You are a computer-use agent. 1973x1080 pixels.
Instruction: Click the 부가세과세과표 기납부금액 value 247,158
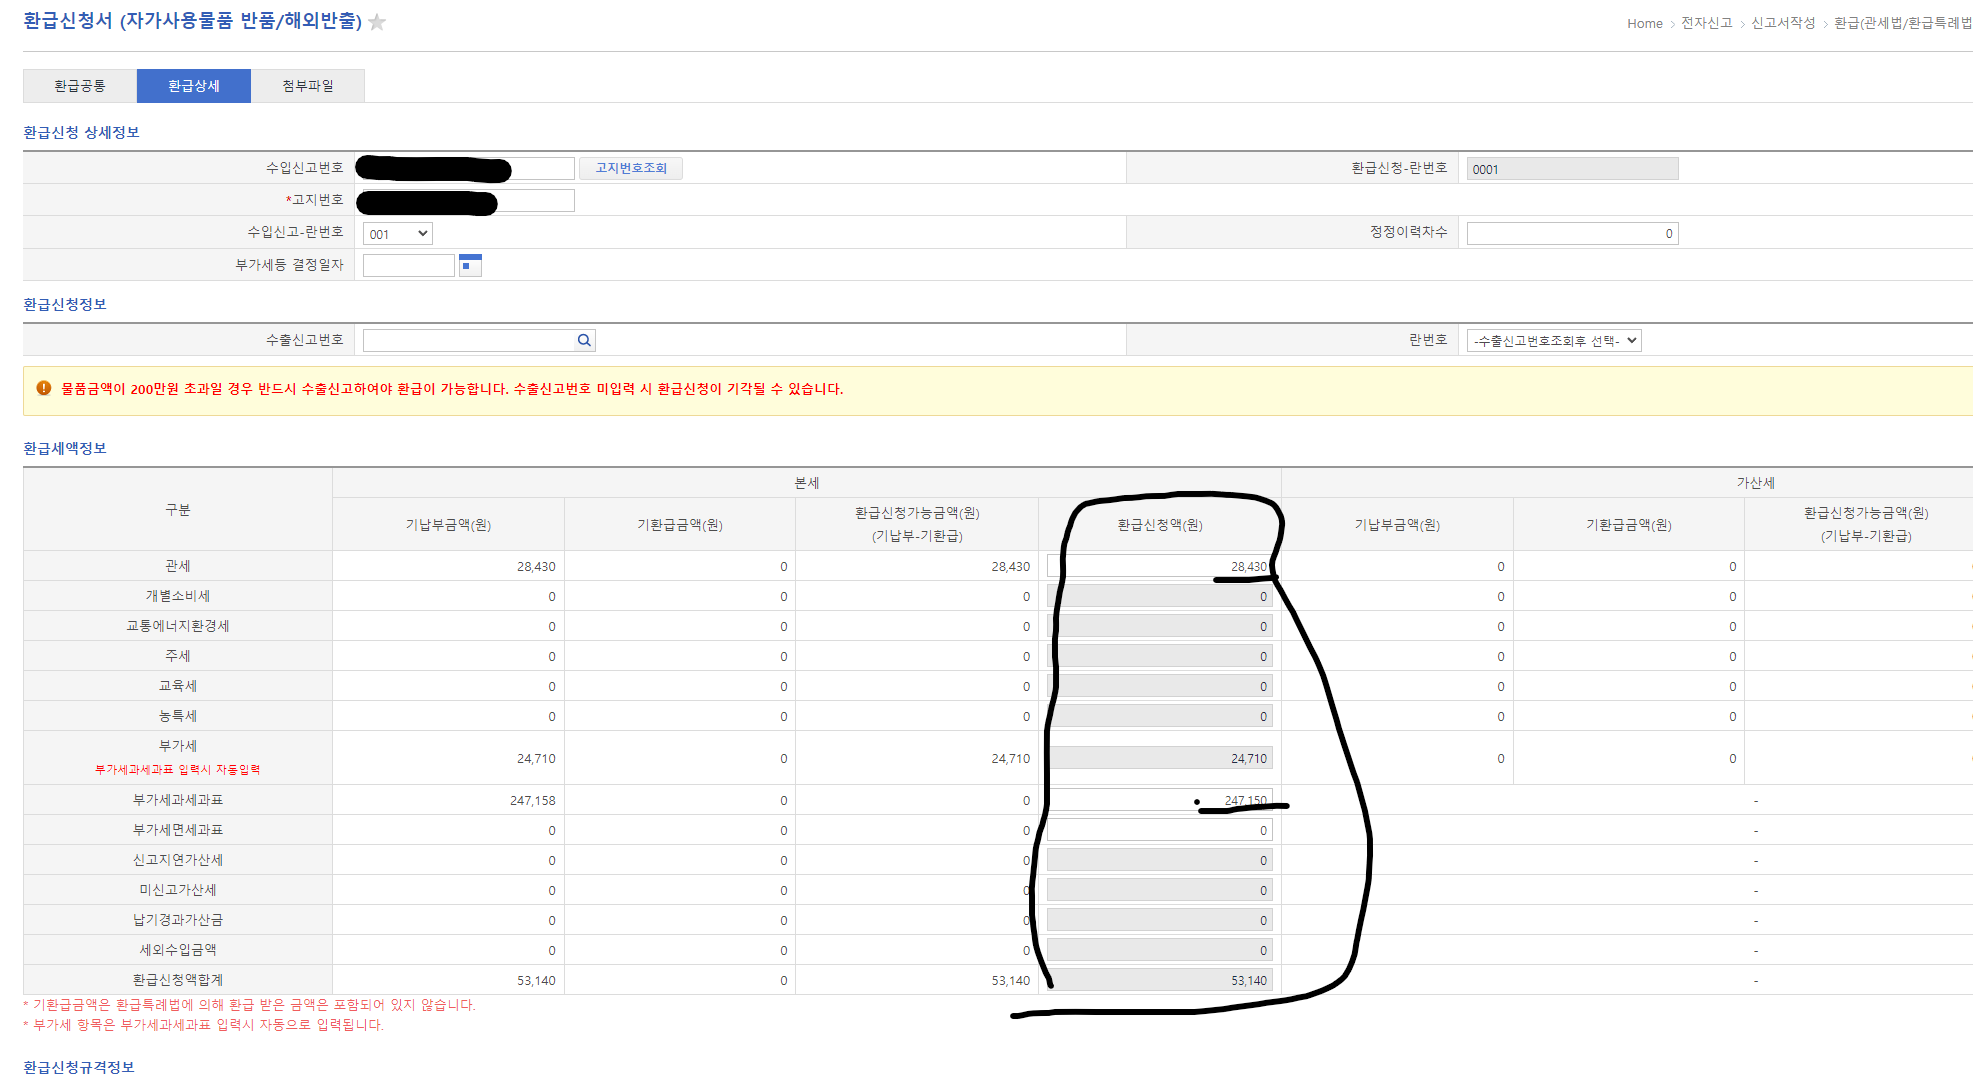click(532, 801)
